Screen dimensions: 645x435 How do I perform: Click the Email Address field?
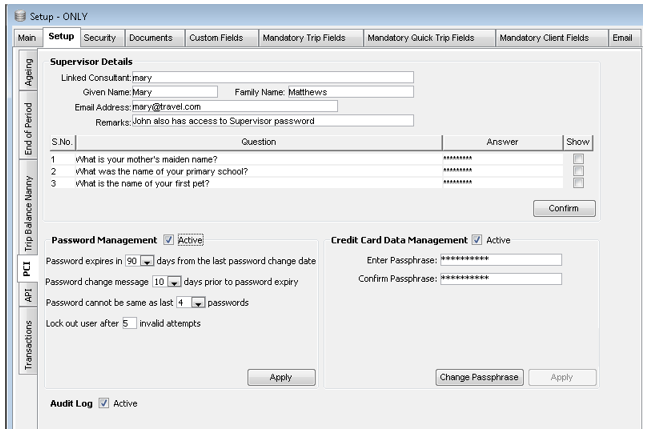coord(235,106)
